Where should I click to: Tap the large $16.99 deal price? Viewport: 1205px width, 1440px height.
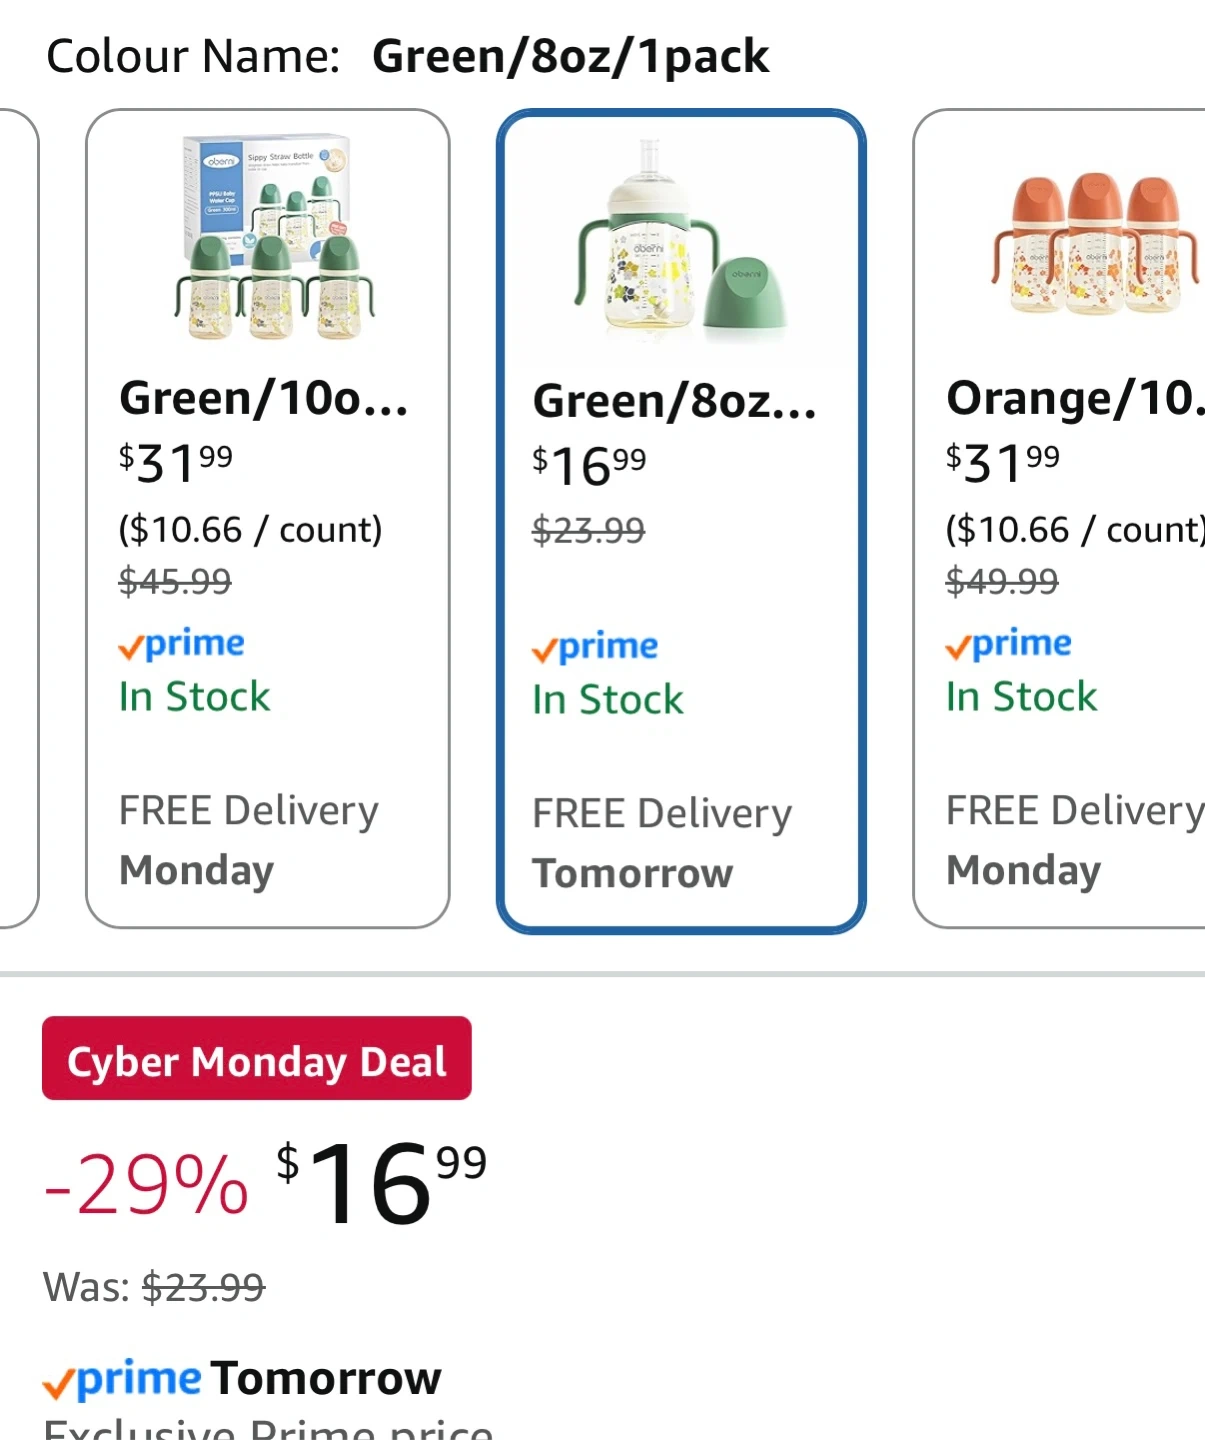click(382, 1184)
